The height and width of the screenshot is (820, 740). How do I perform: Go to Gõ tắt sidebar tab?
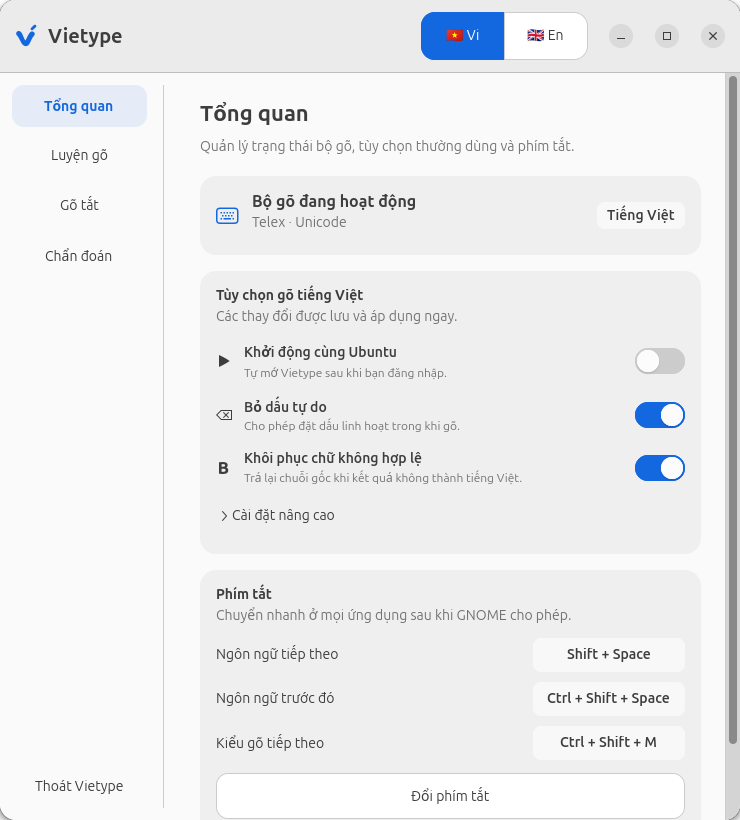point(79,205)
